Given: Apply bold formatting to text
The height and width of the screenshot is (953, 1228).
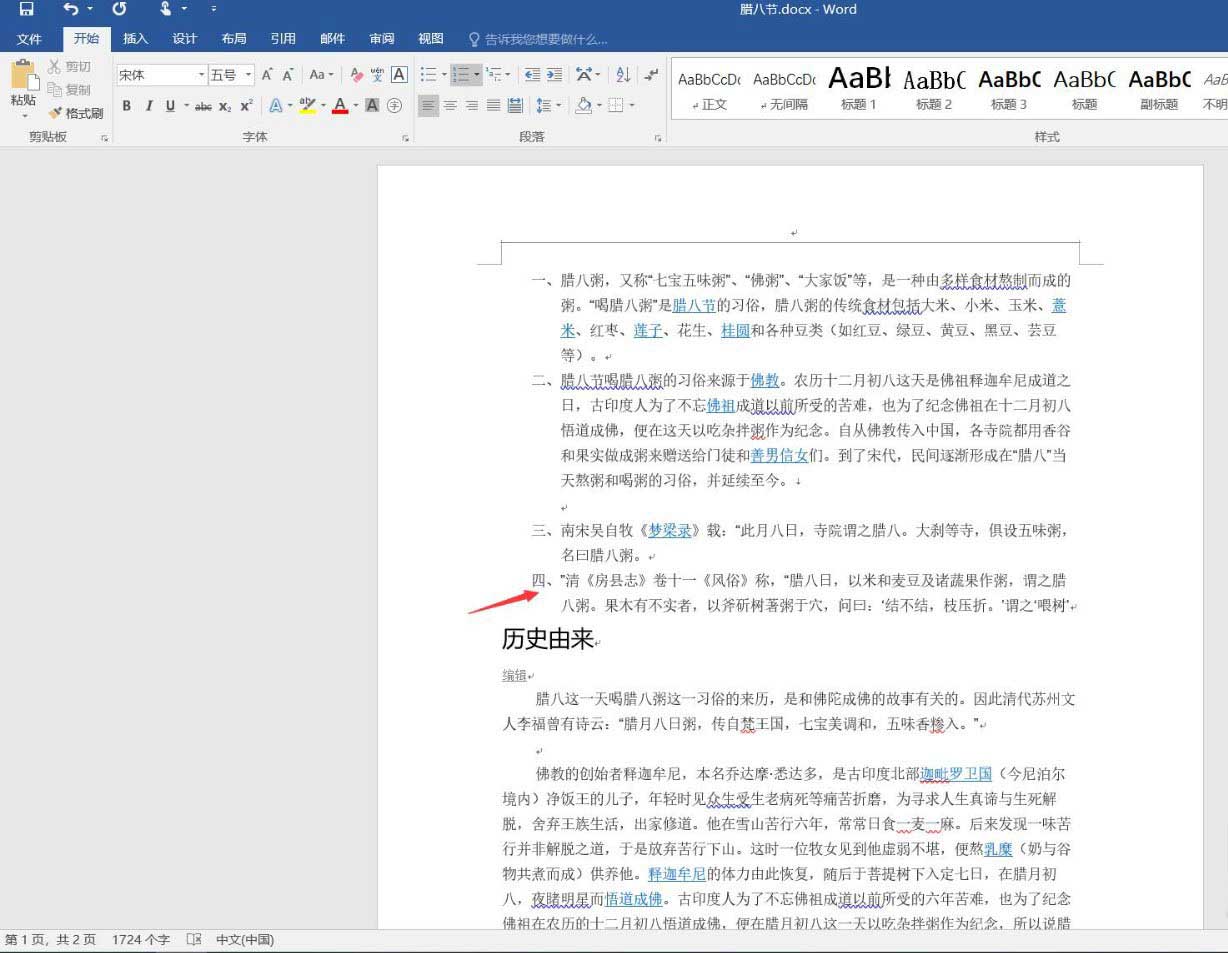Looking at the screenshot, I should pos(126,105).
